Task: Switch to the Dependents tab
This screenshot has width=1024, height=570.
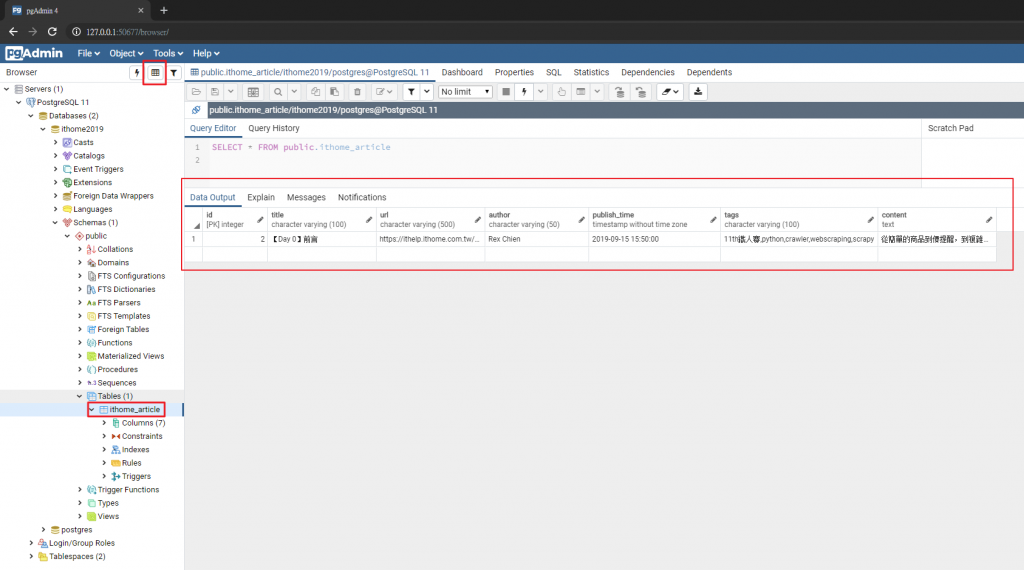Action: (x=709, y=72)
